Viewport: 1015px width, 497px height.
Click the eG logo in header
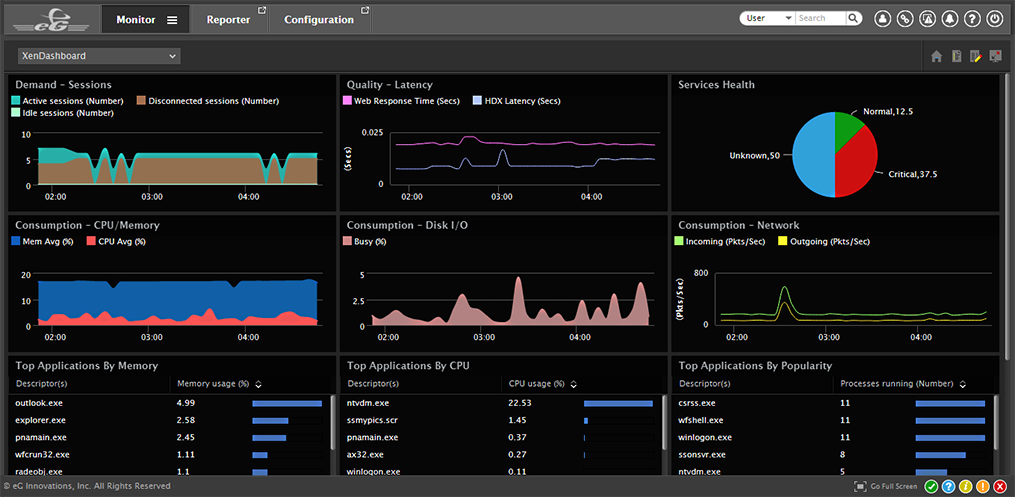tap(50, 19)
